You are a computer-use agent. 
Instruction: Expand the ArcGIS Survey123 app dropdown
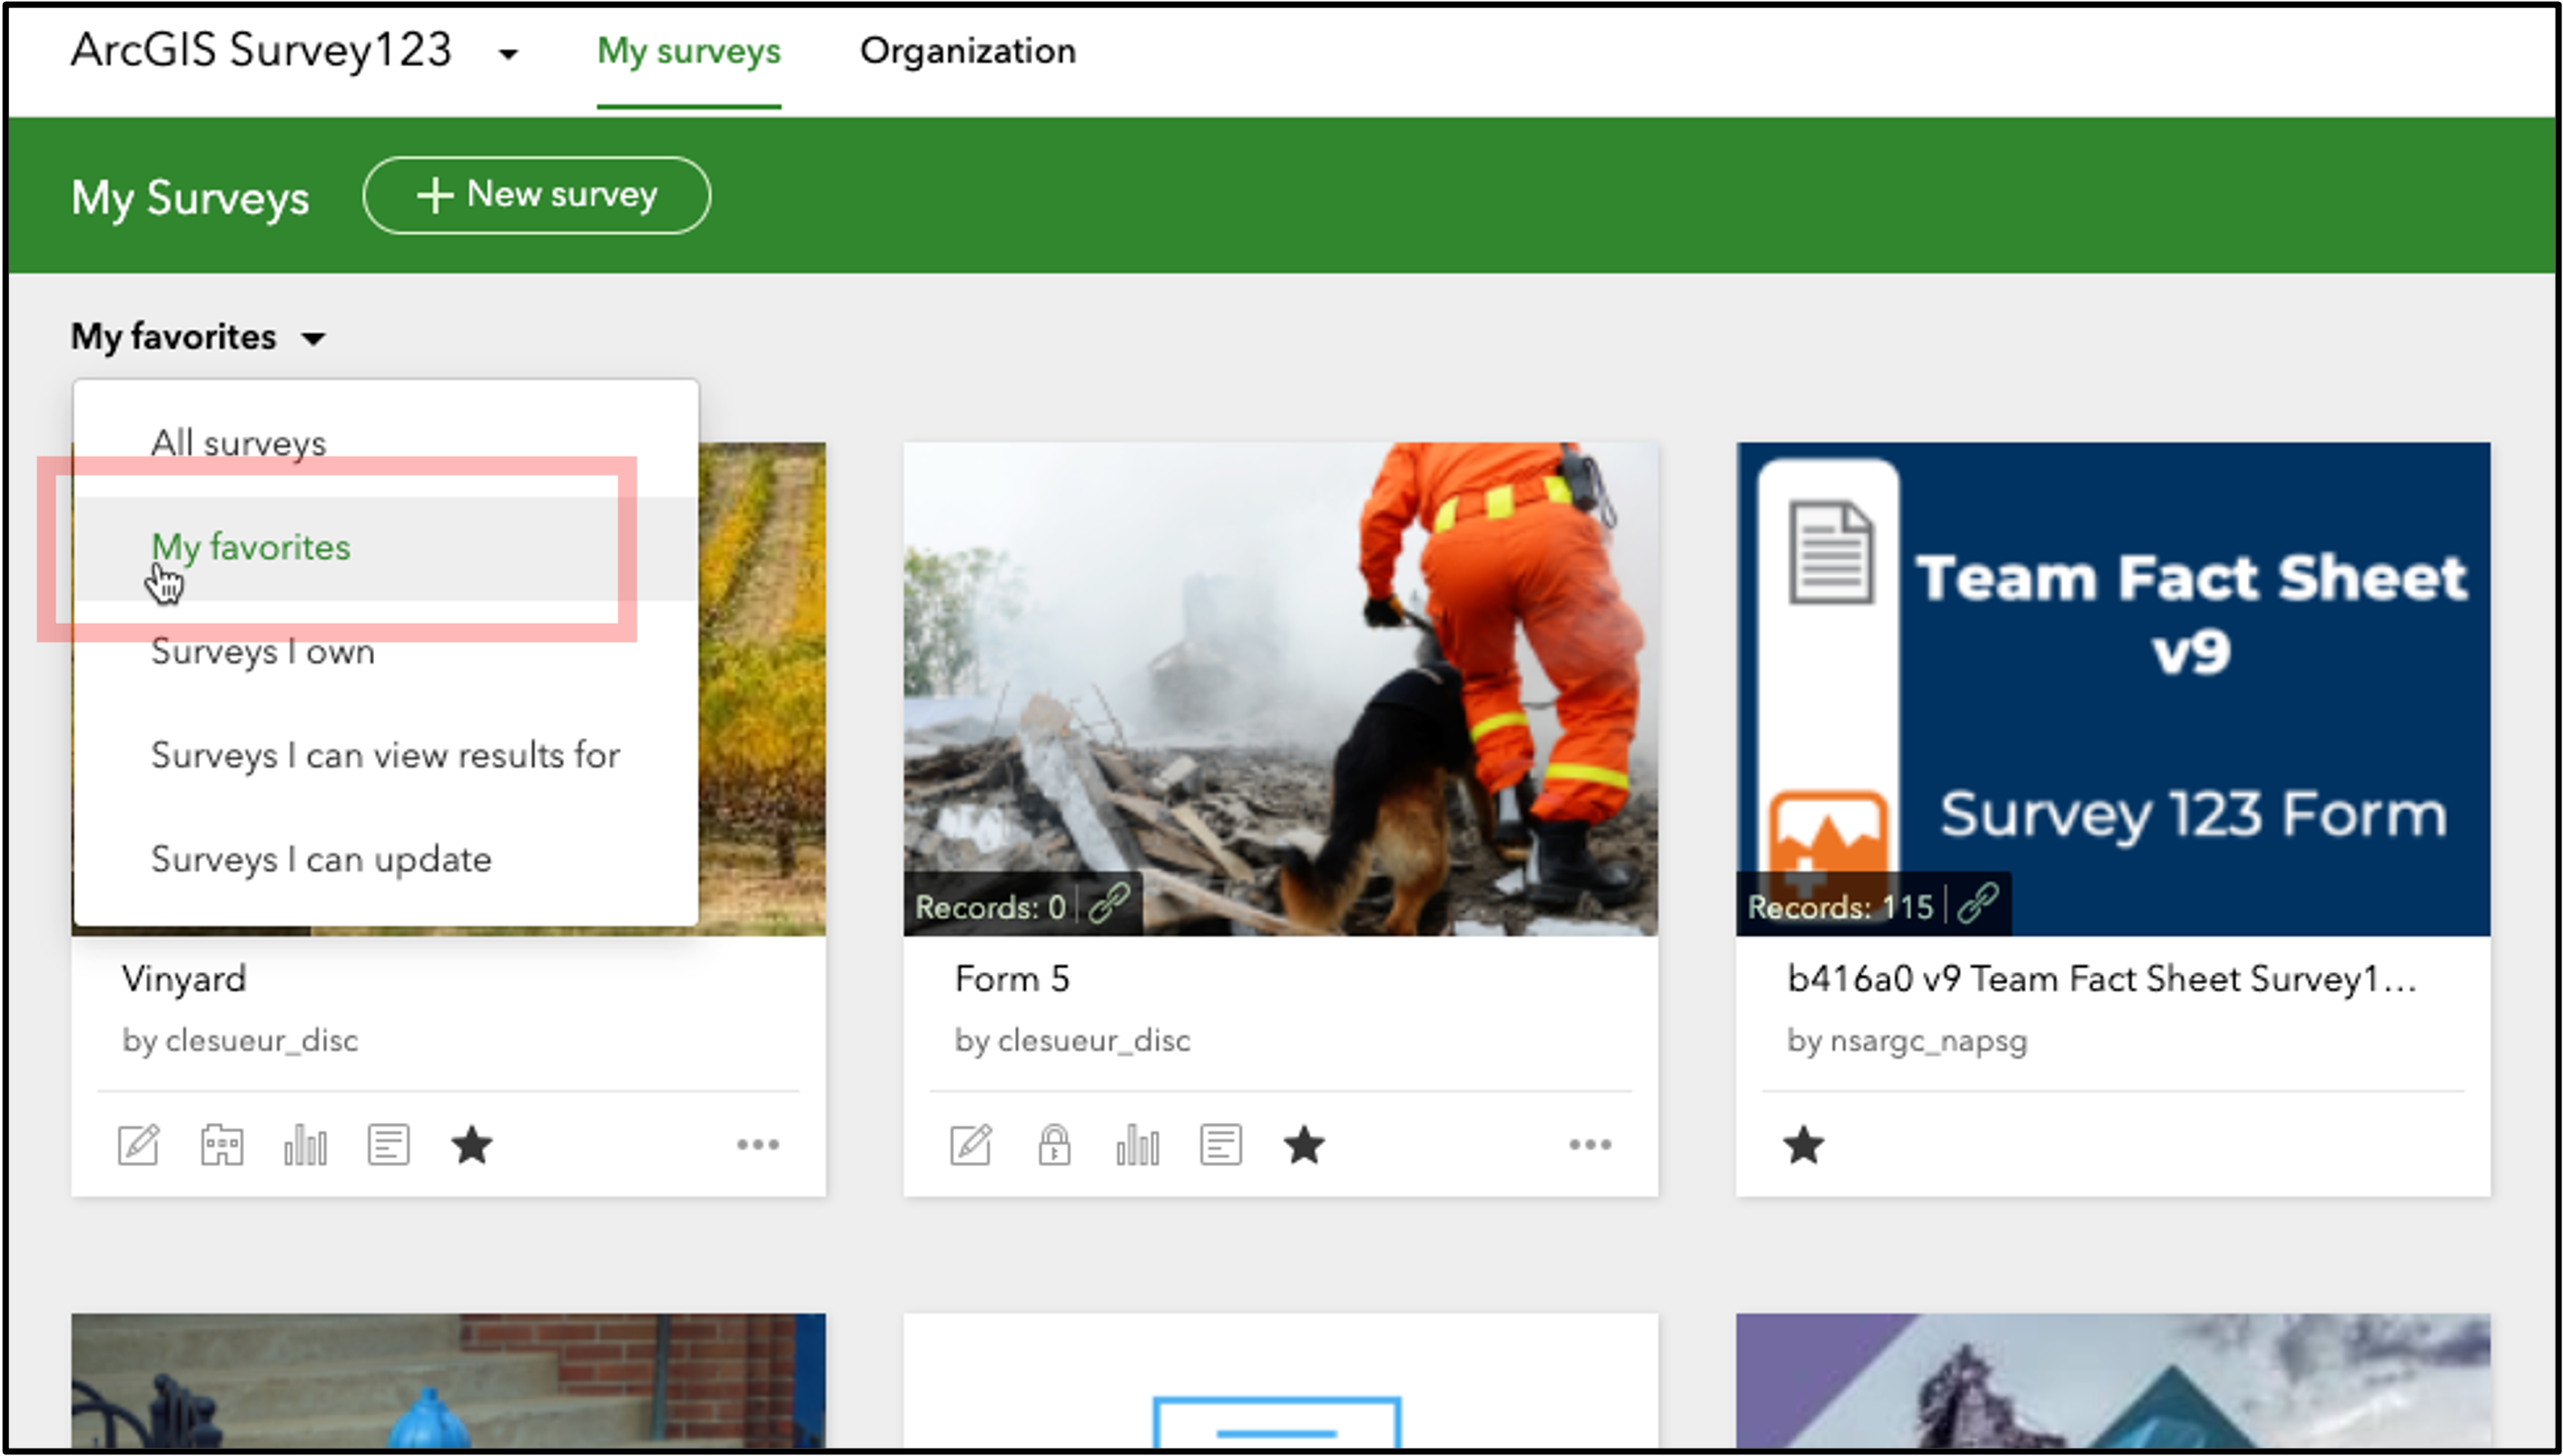pos(508,54)
